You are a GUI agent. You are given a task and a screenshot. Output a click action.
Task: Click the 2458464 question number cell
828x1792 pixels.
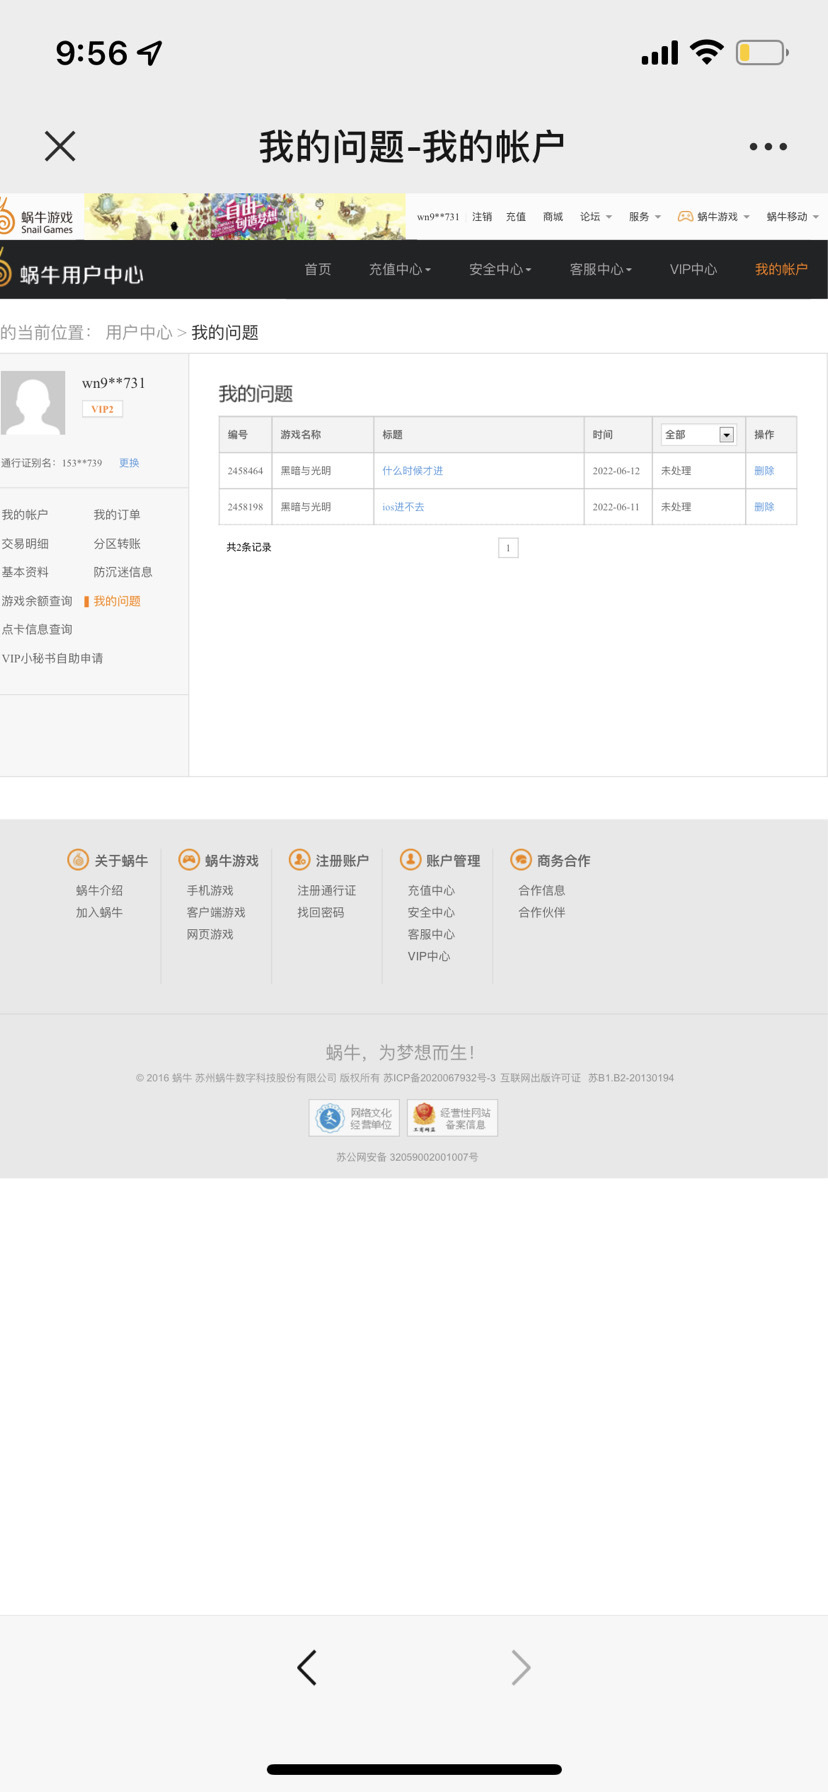[x=245, y=471]
